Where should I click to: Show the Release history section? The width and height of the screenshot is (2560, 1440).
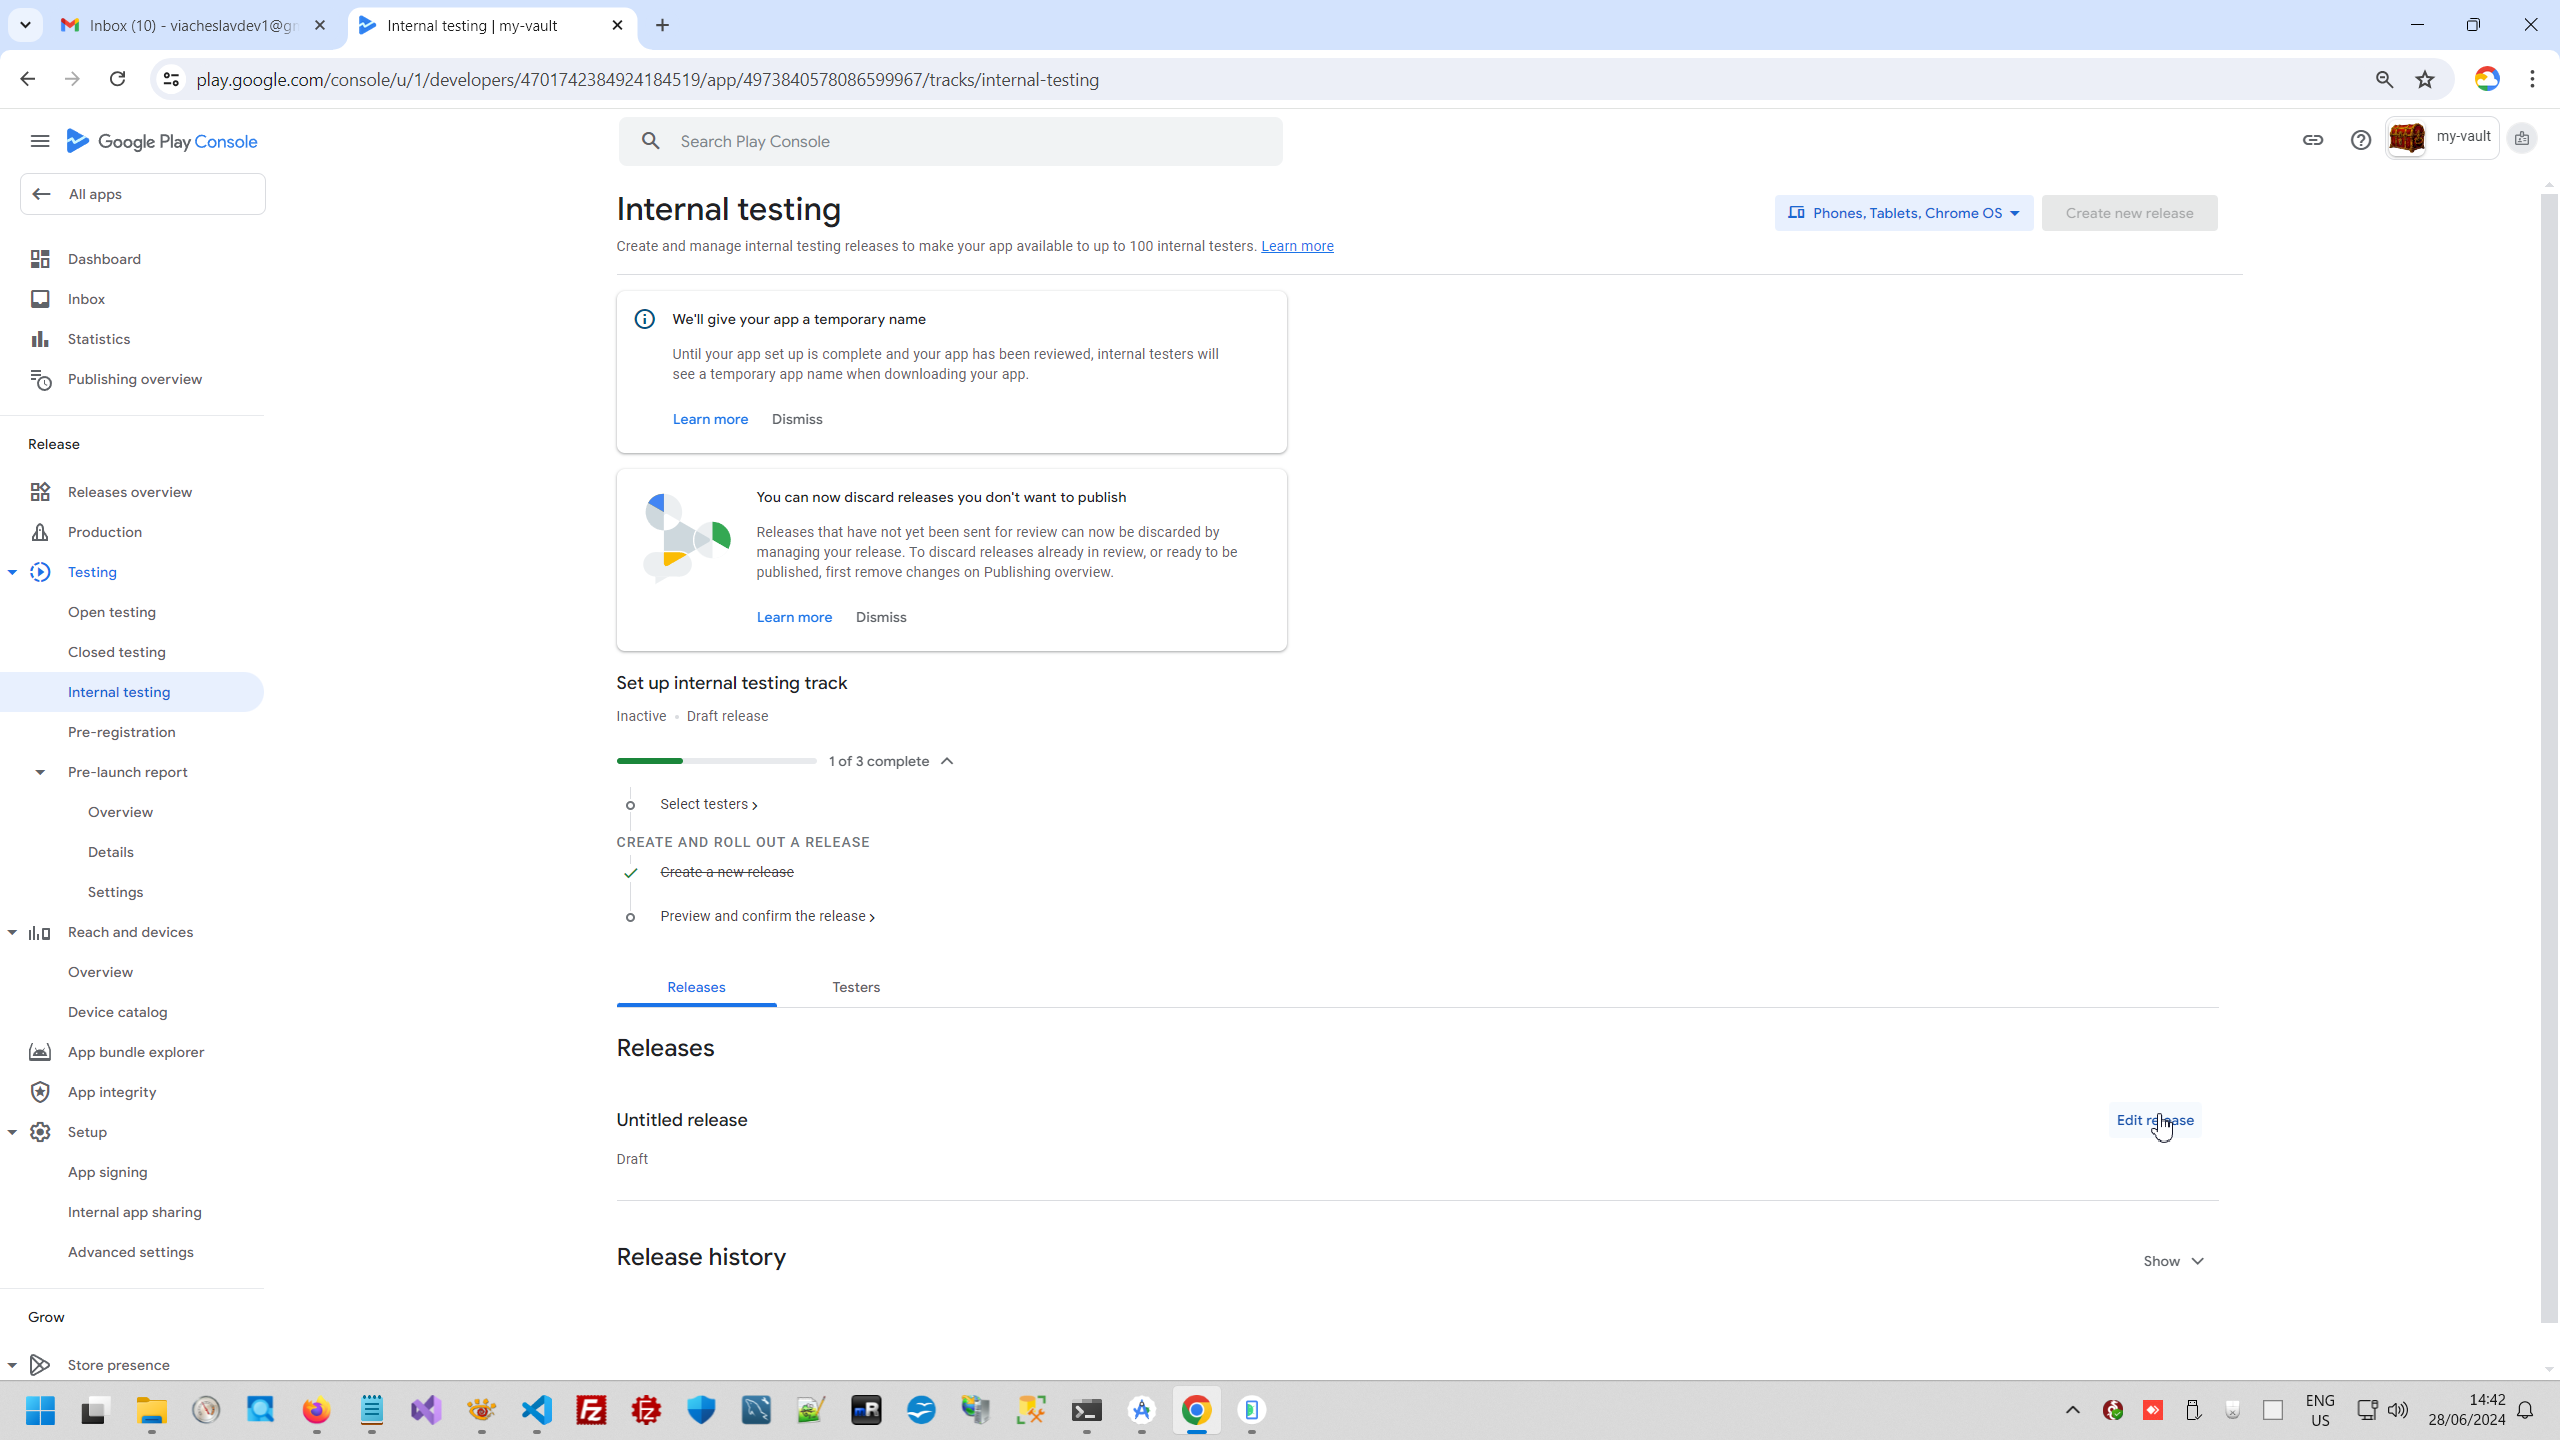coord(2173,1261)
